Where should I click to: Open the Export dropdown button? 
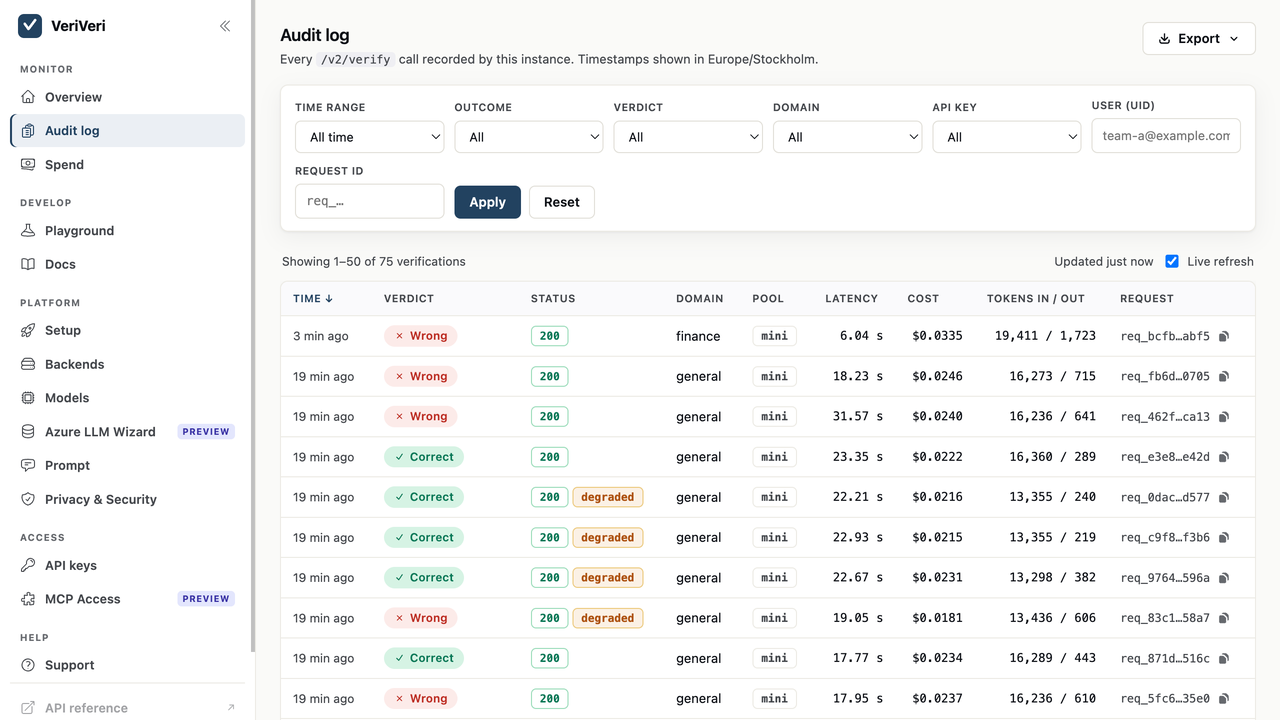tap(1199, 38)
